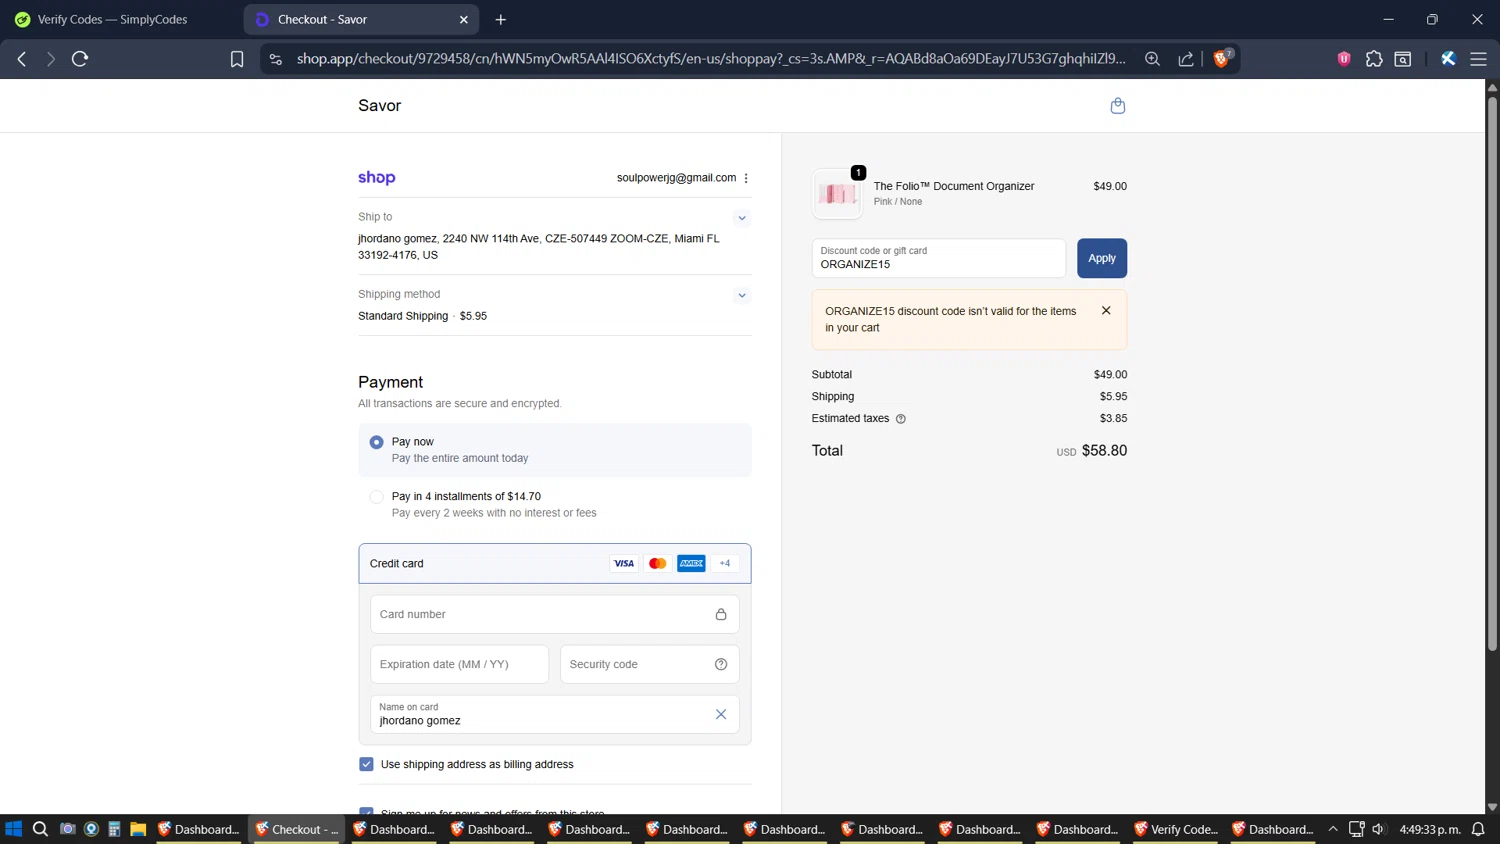Open a new browser tab

[501, 19]
